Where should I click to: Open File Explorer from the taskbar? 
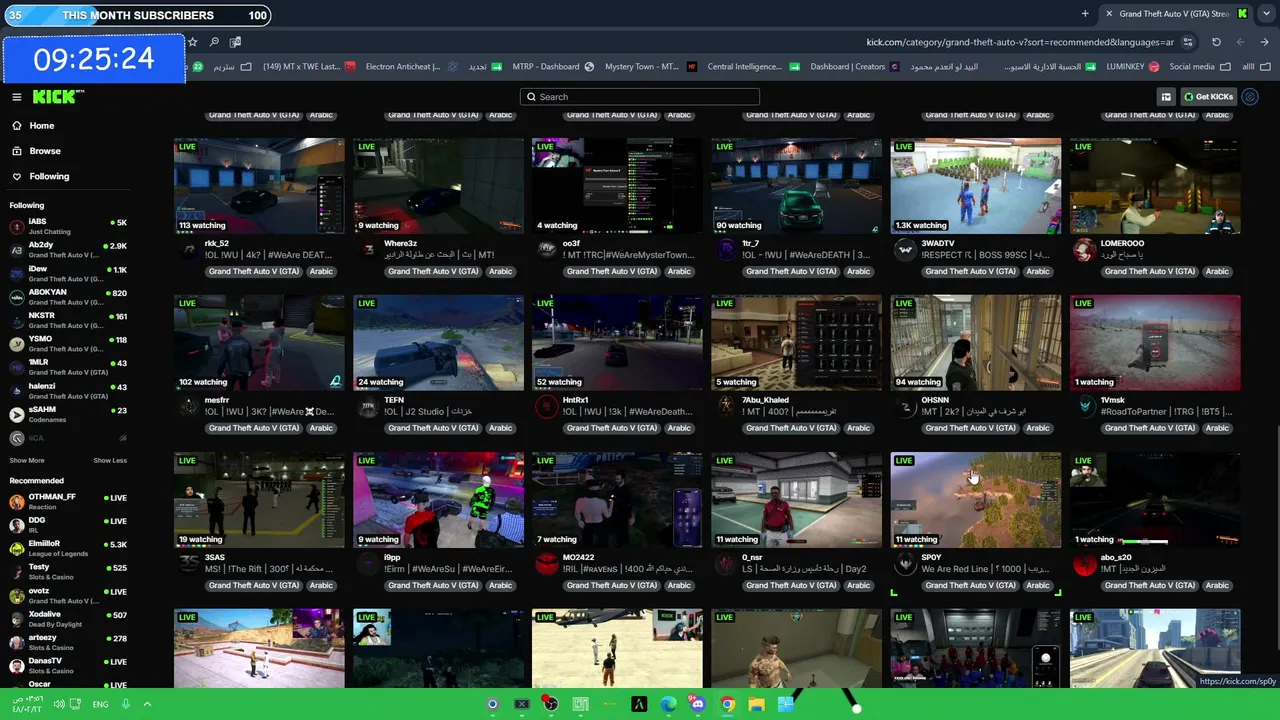pyautogui.click(x=757, y=704)
